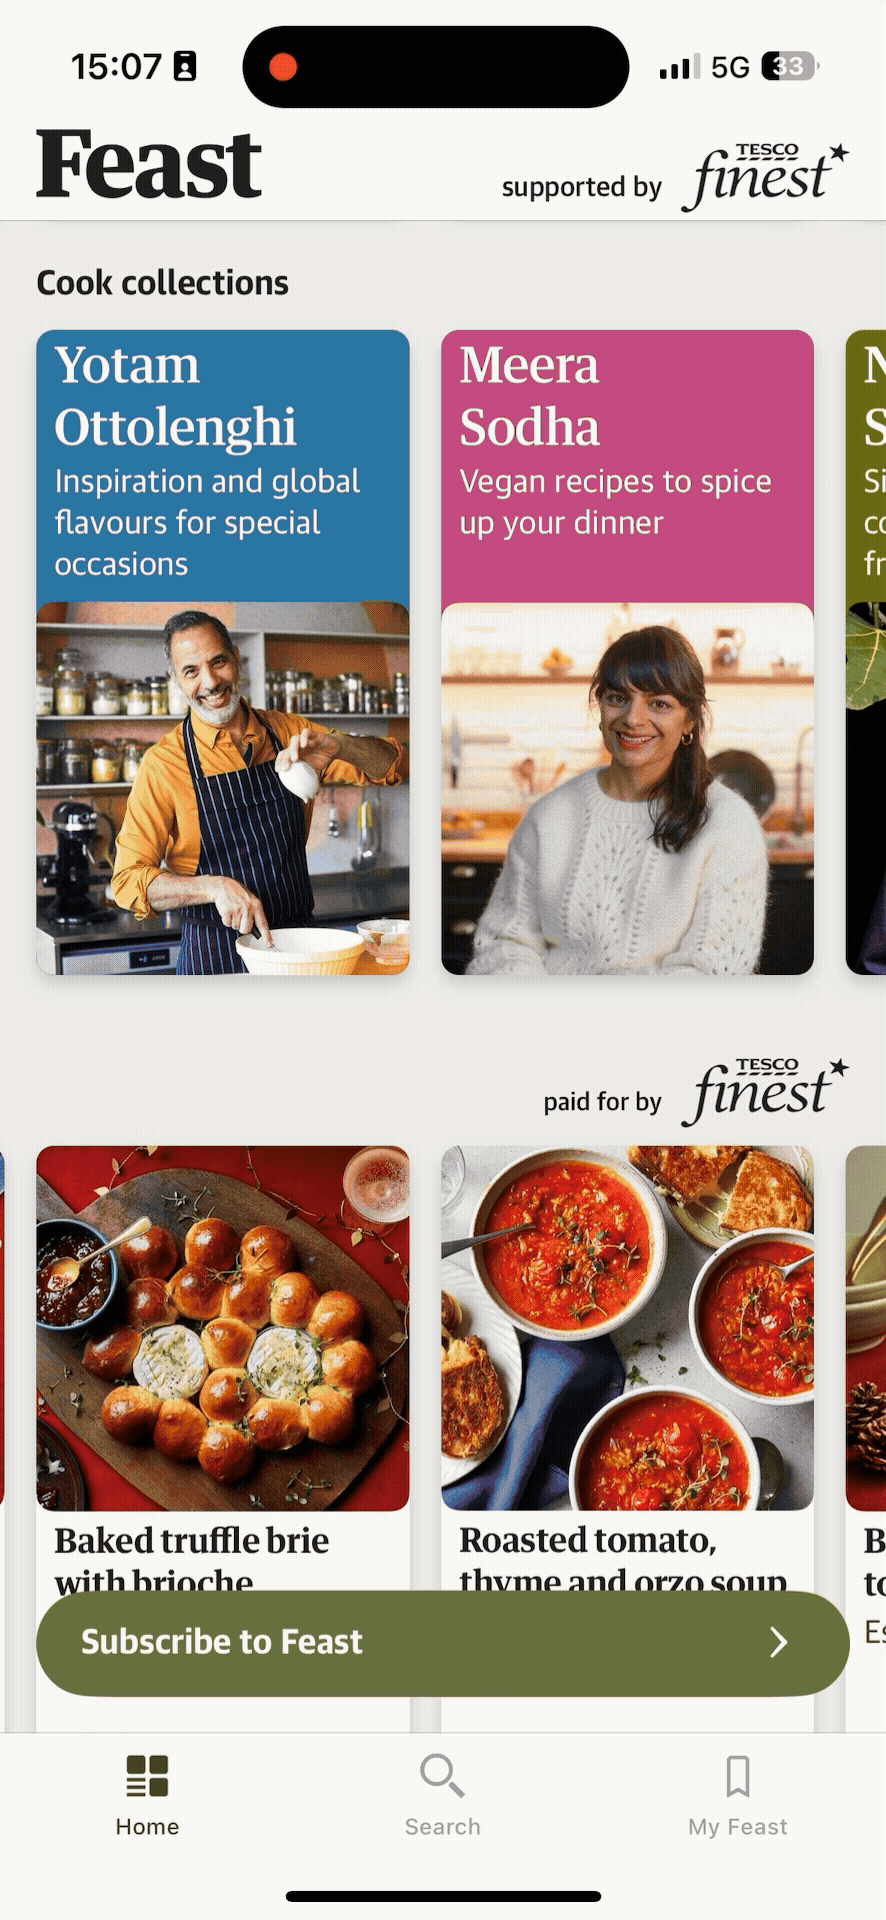The height and width of the screenshot is (1920, 886).
Task: Select the Baked truffle brie recipe image
Action: click(x=223, y=1328)
